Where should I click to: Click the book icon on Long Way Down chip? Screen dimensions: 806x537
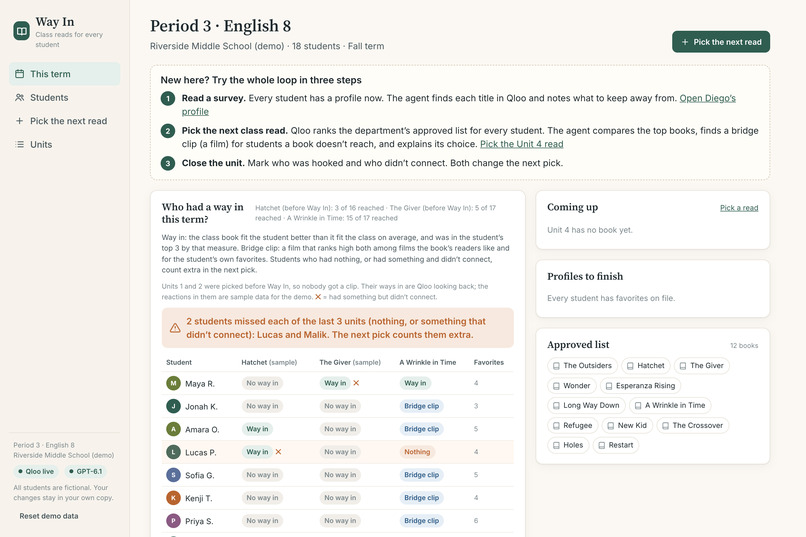point(556,405)
